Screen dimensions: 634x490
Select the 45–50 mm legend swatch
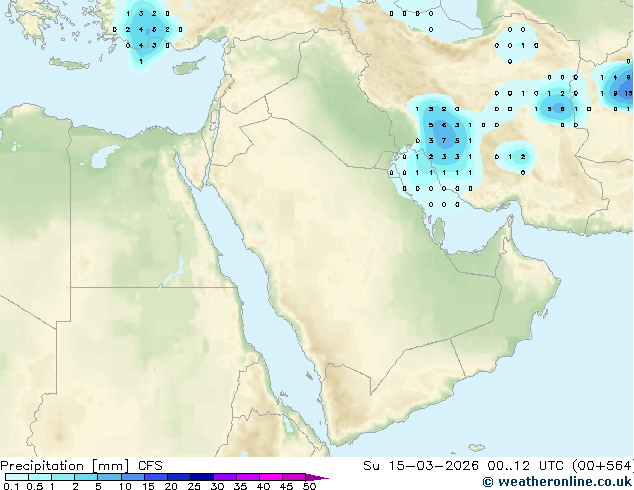coord(294,477)
